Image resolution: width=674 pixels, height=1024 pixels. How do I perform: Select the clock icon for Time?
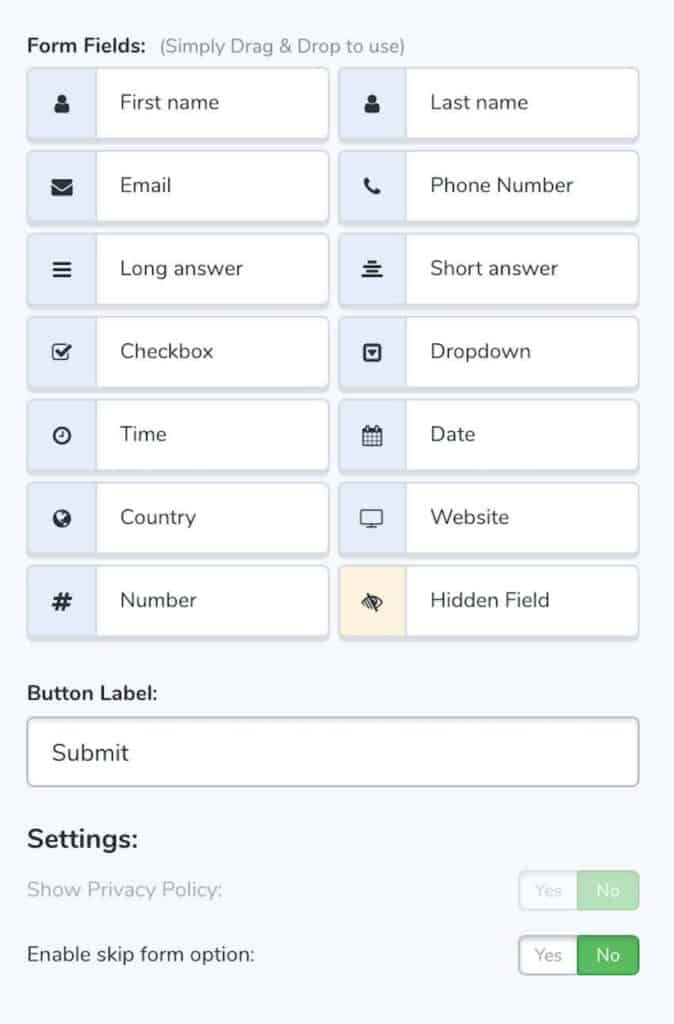click(62, 436)
